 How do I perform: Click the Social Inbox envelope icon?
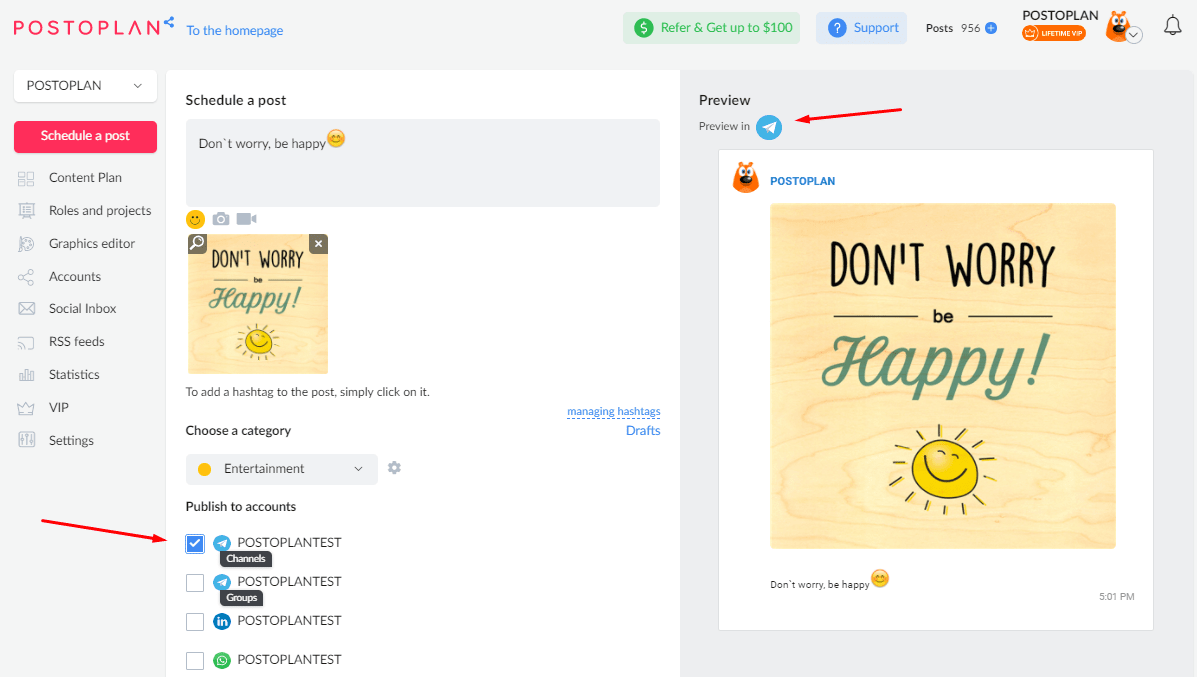tap(26, 308)
